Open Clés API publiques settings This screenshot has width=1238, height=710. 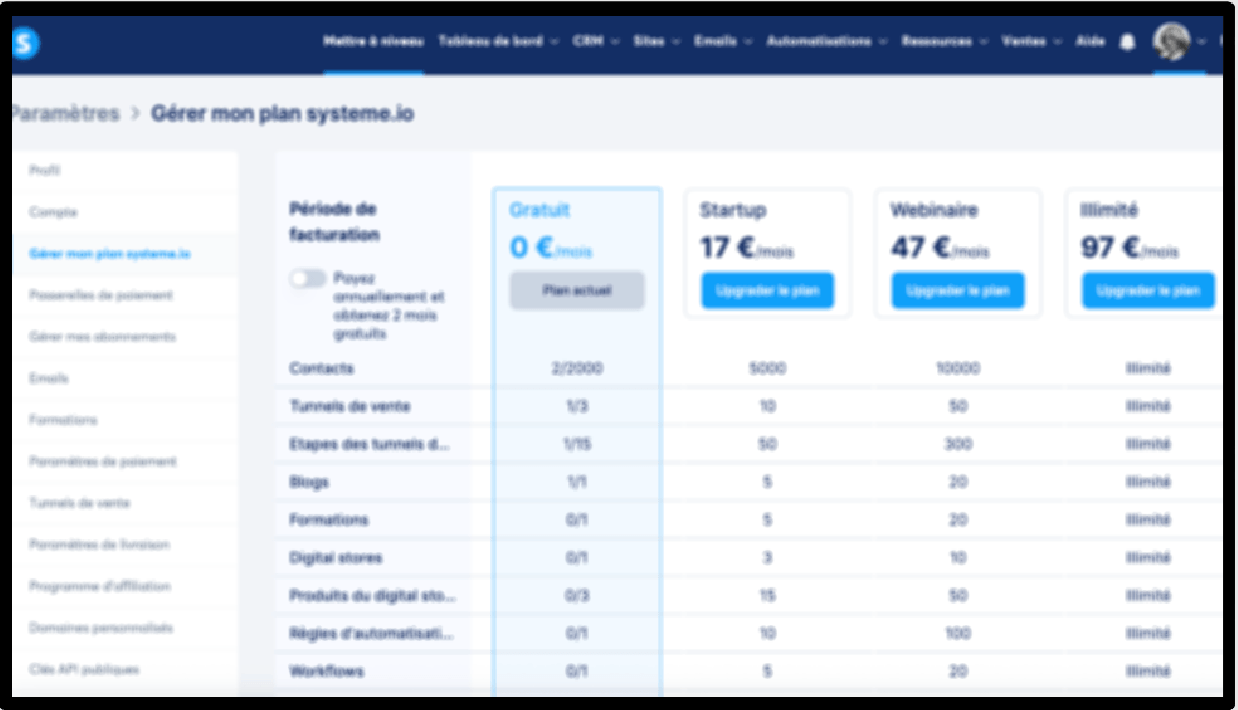tap(84, 669)
